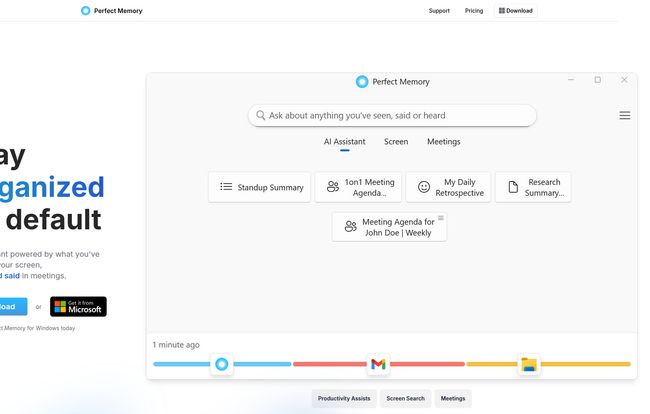Switch to the Screen tab
This screenshot has height=414, width=650.
(396, 142)
